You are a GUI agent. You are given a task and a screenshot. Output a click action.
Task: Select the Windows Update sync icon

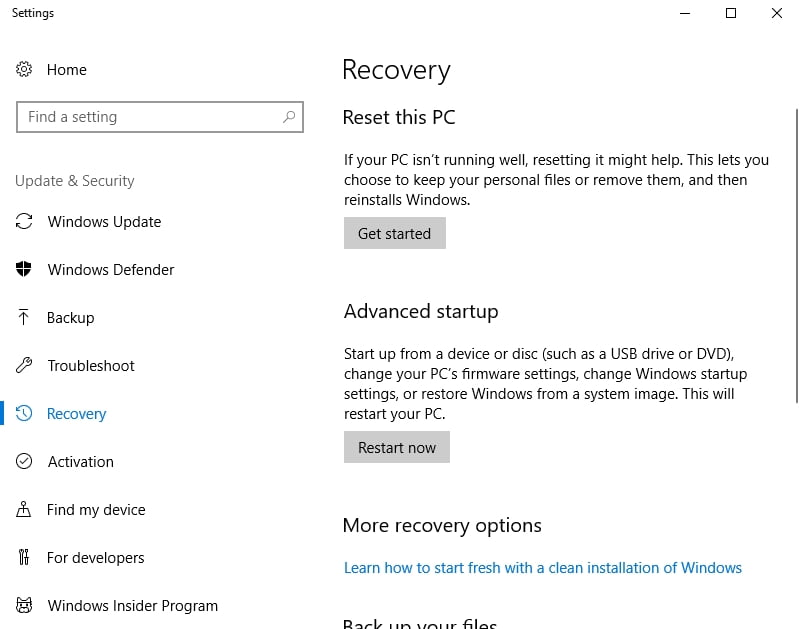23,221
